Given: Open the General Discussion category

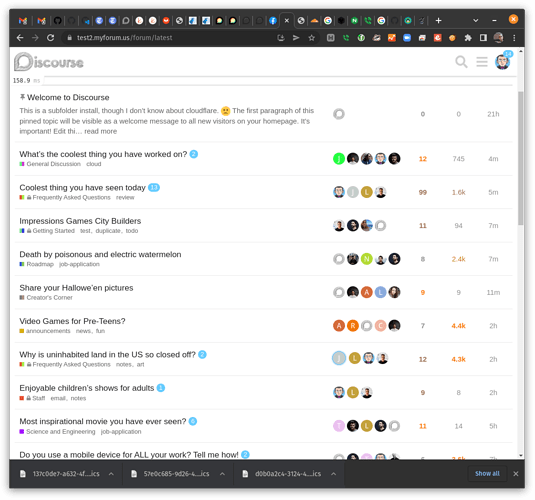Looking at the screenshot, I should (50, 164).
